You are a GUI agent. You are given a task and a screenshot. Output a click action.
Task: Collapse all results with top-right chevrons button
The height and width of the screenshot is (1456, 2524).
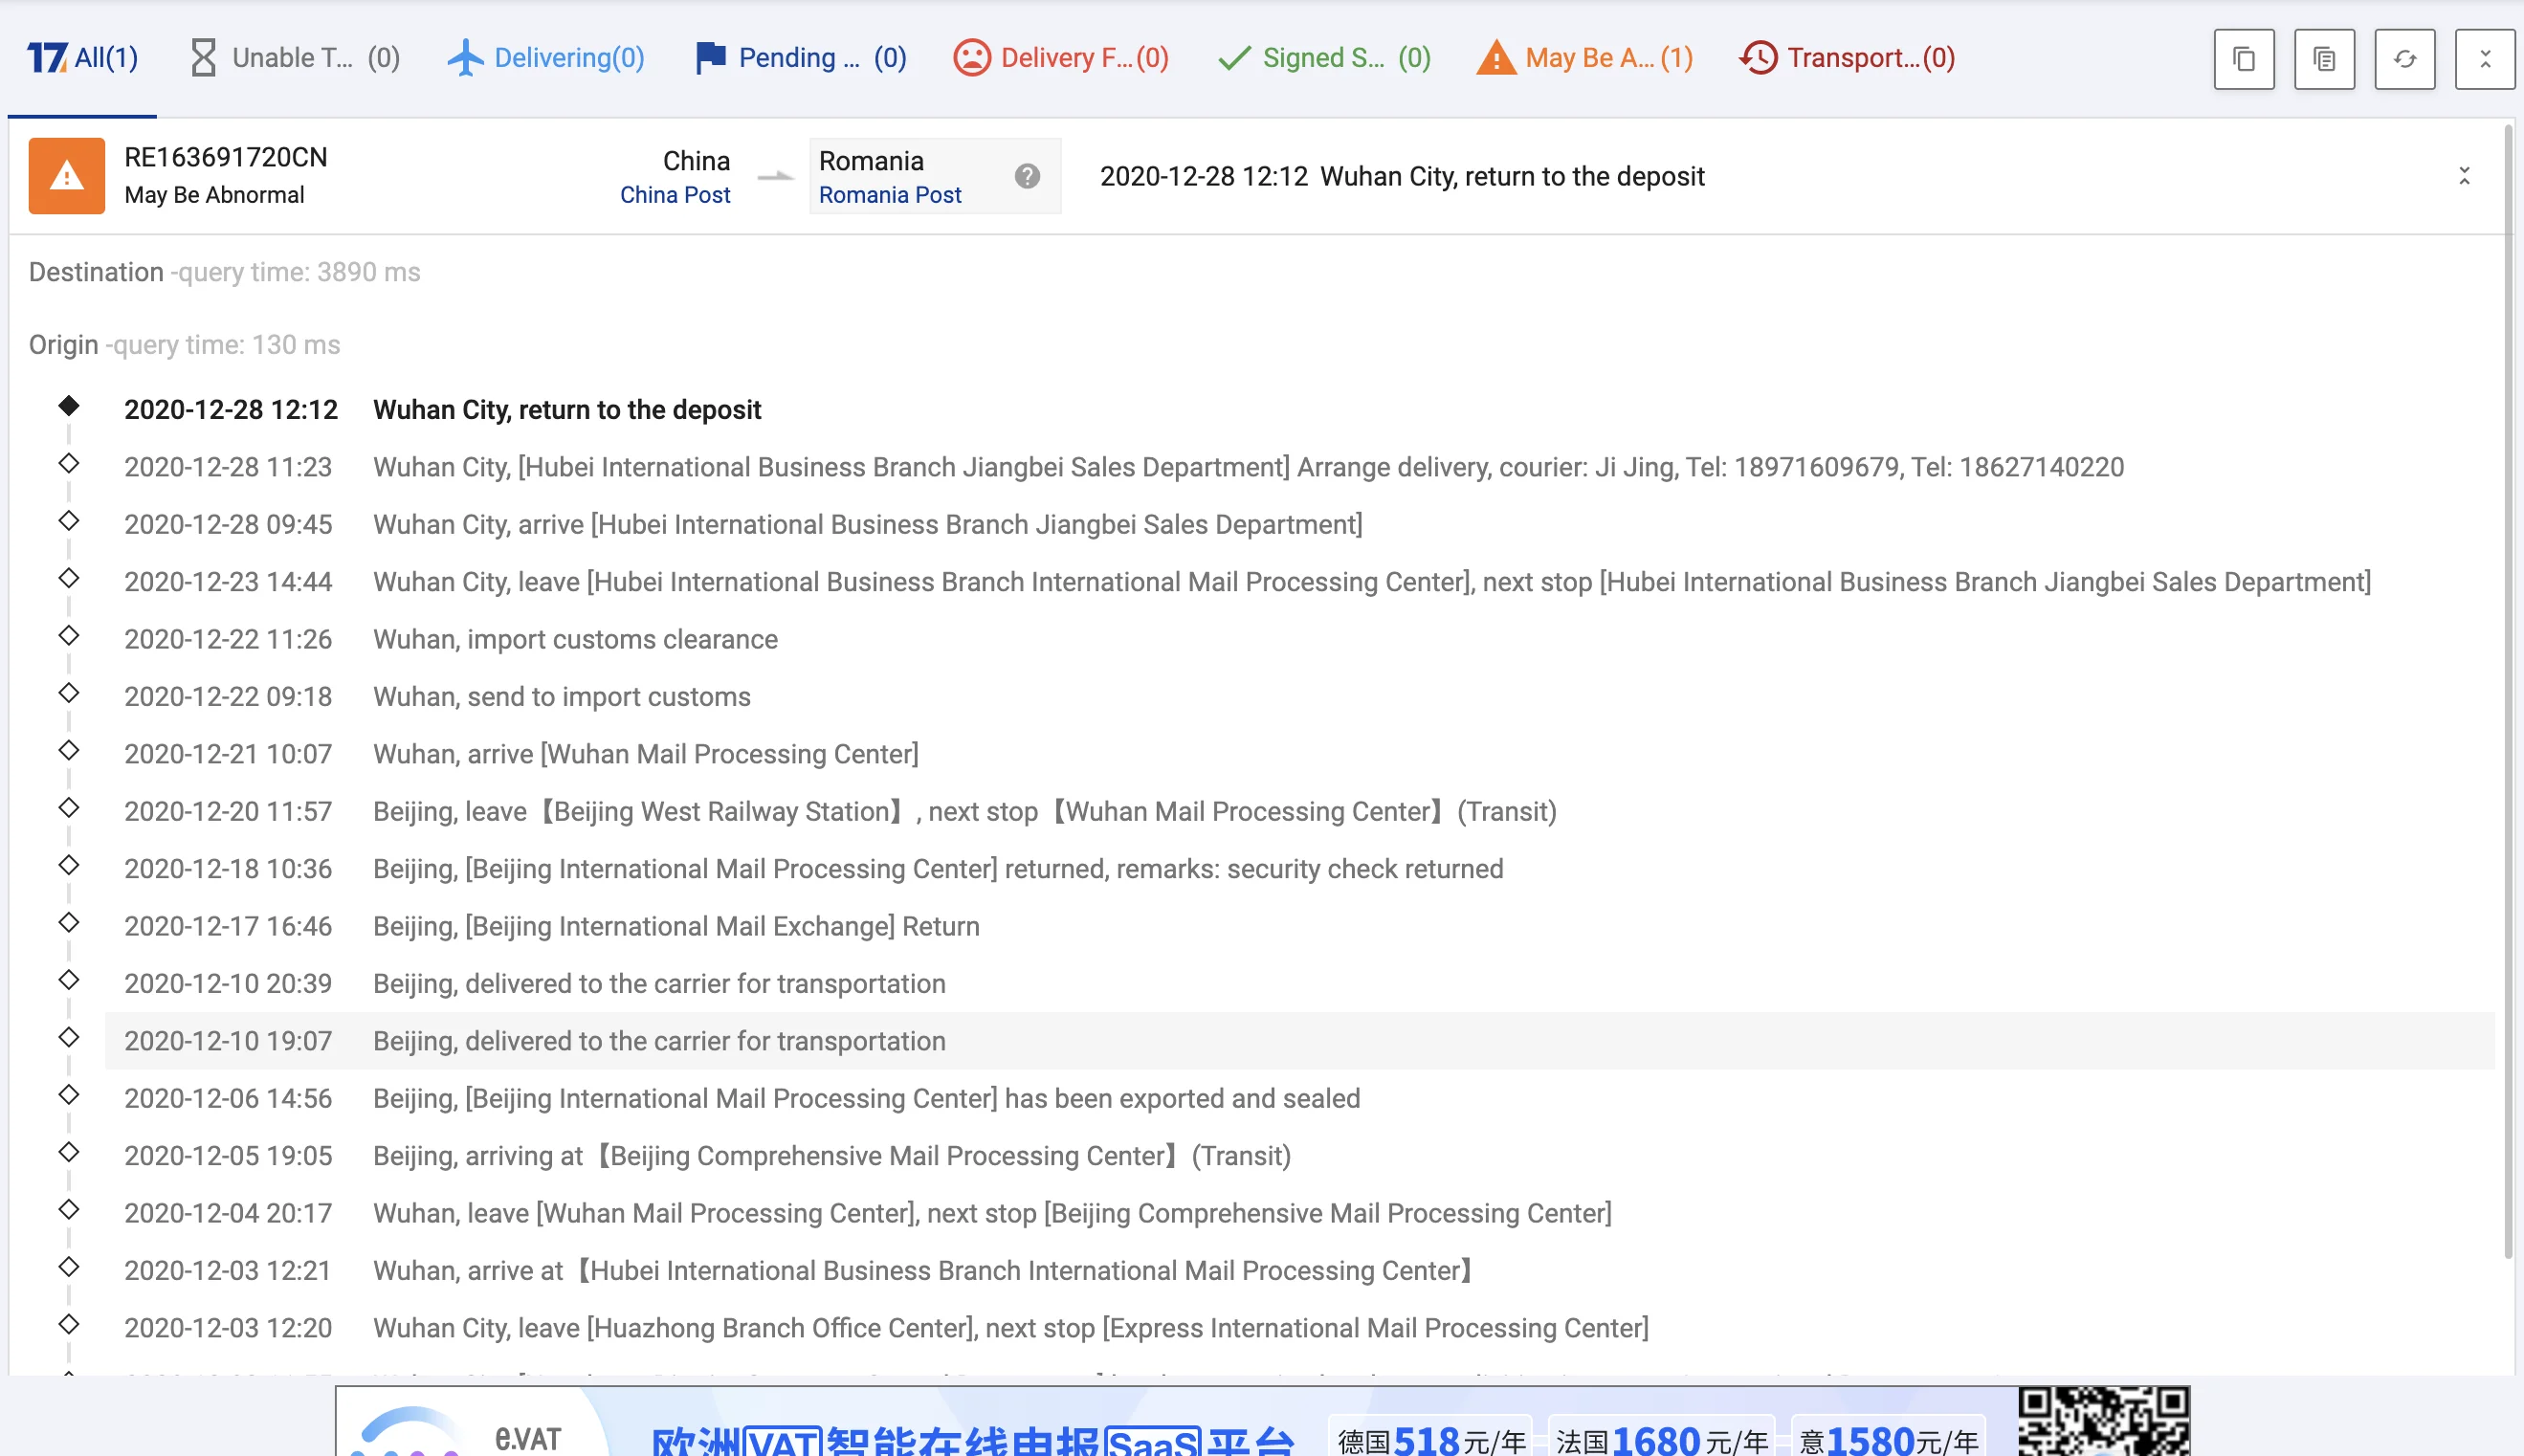tap(2484, 59)
